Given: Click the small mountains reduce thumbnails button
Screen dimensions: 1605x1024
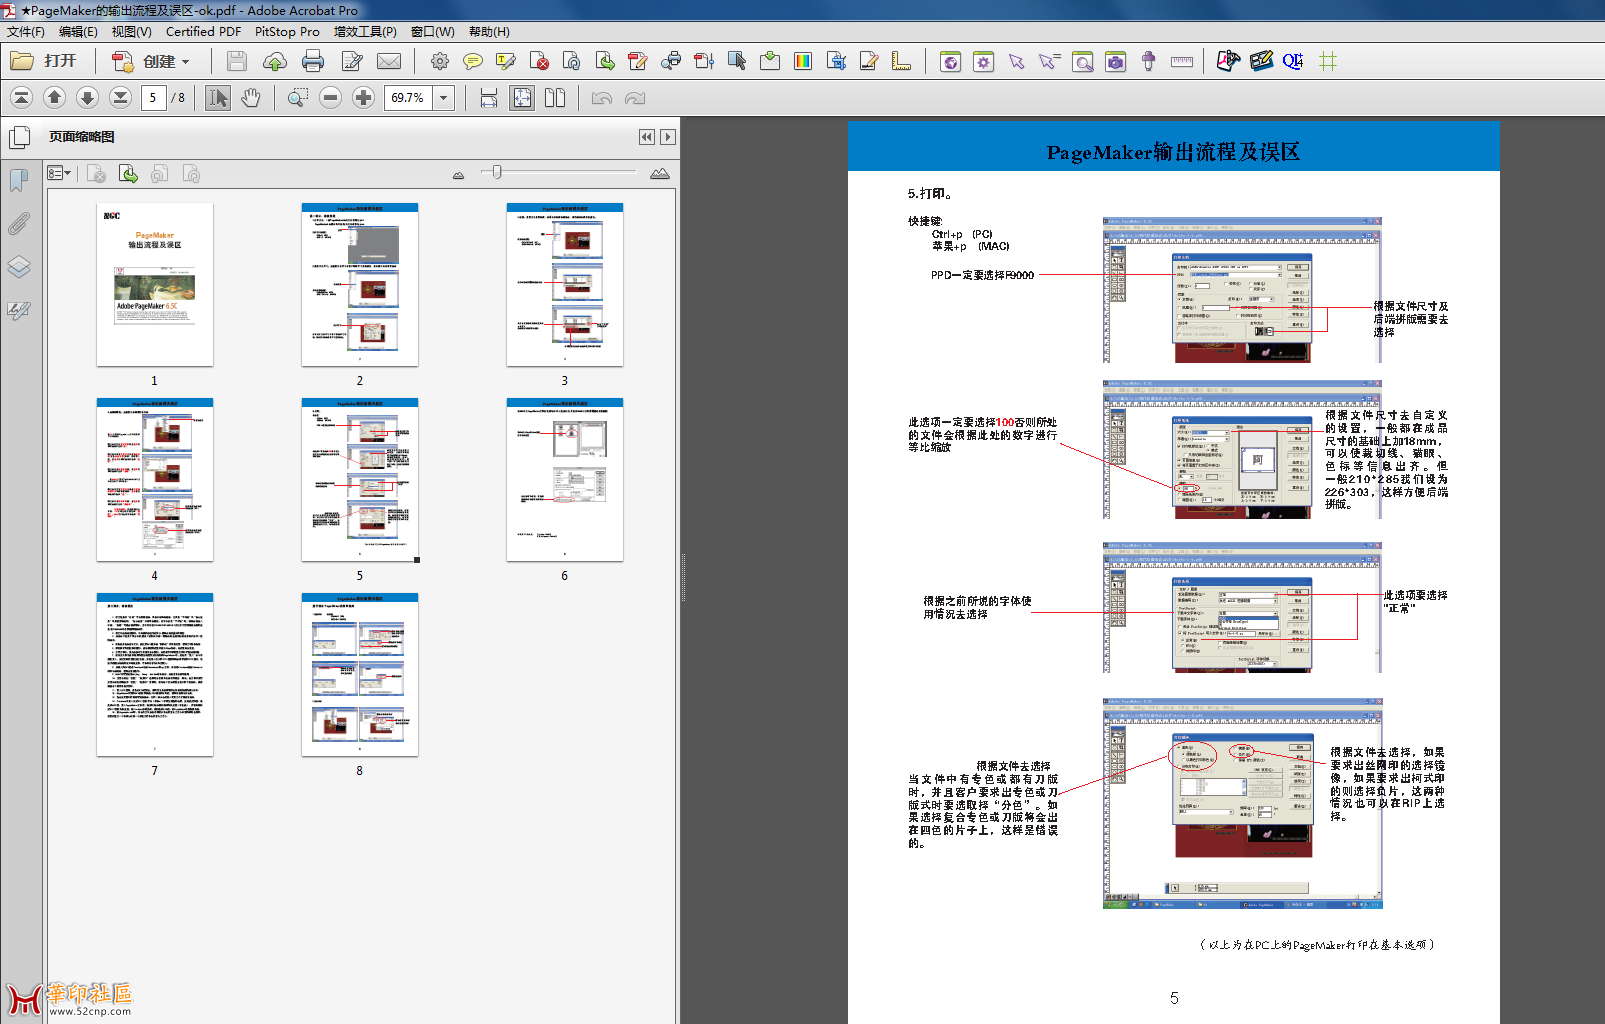Looking at the screenshot, I should pyautogui.click(x=458, y=175).
